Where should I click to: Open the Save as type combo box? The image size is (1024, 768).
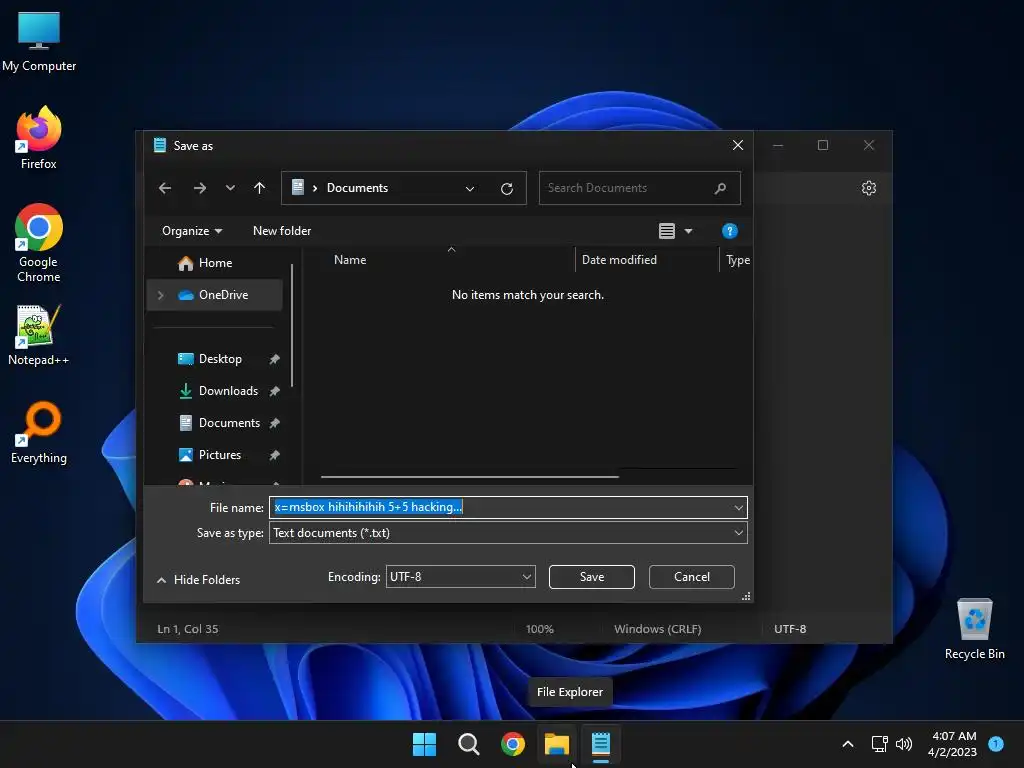point(508,533)
